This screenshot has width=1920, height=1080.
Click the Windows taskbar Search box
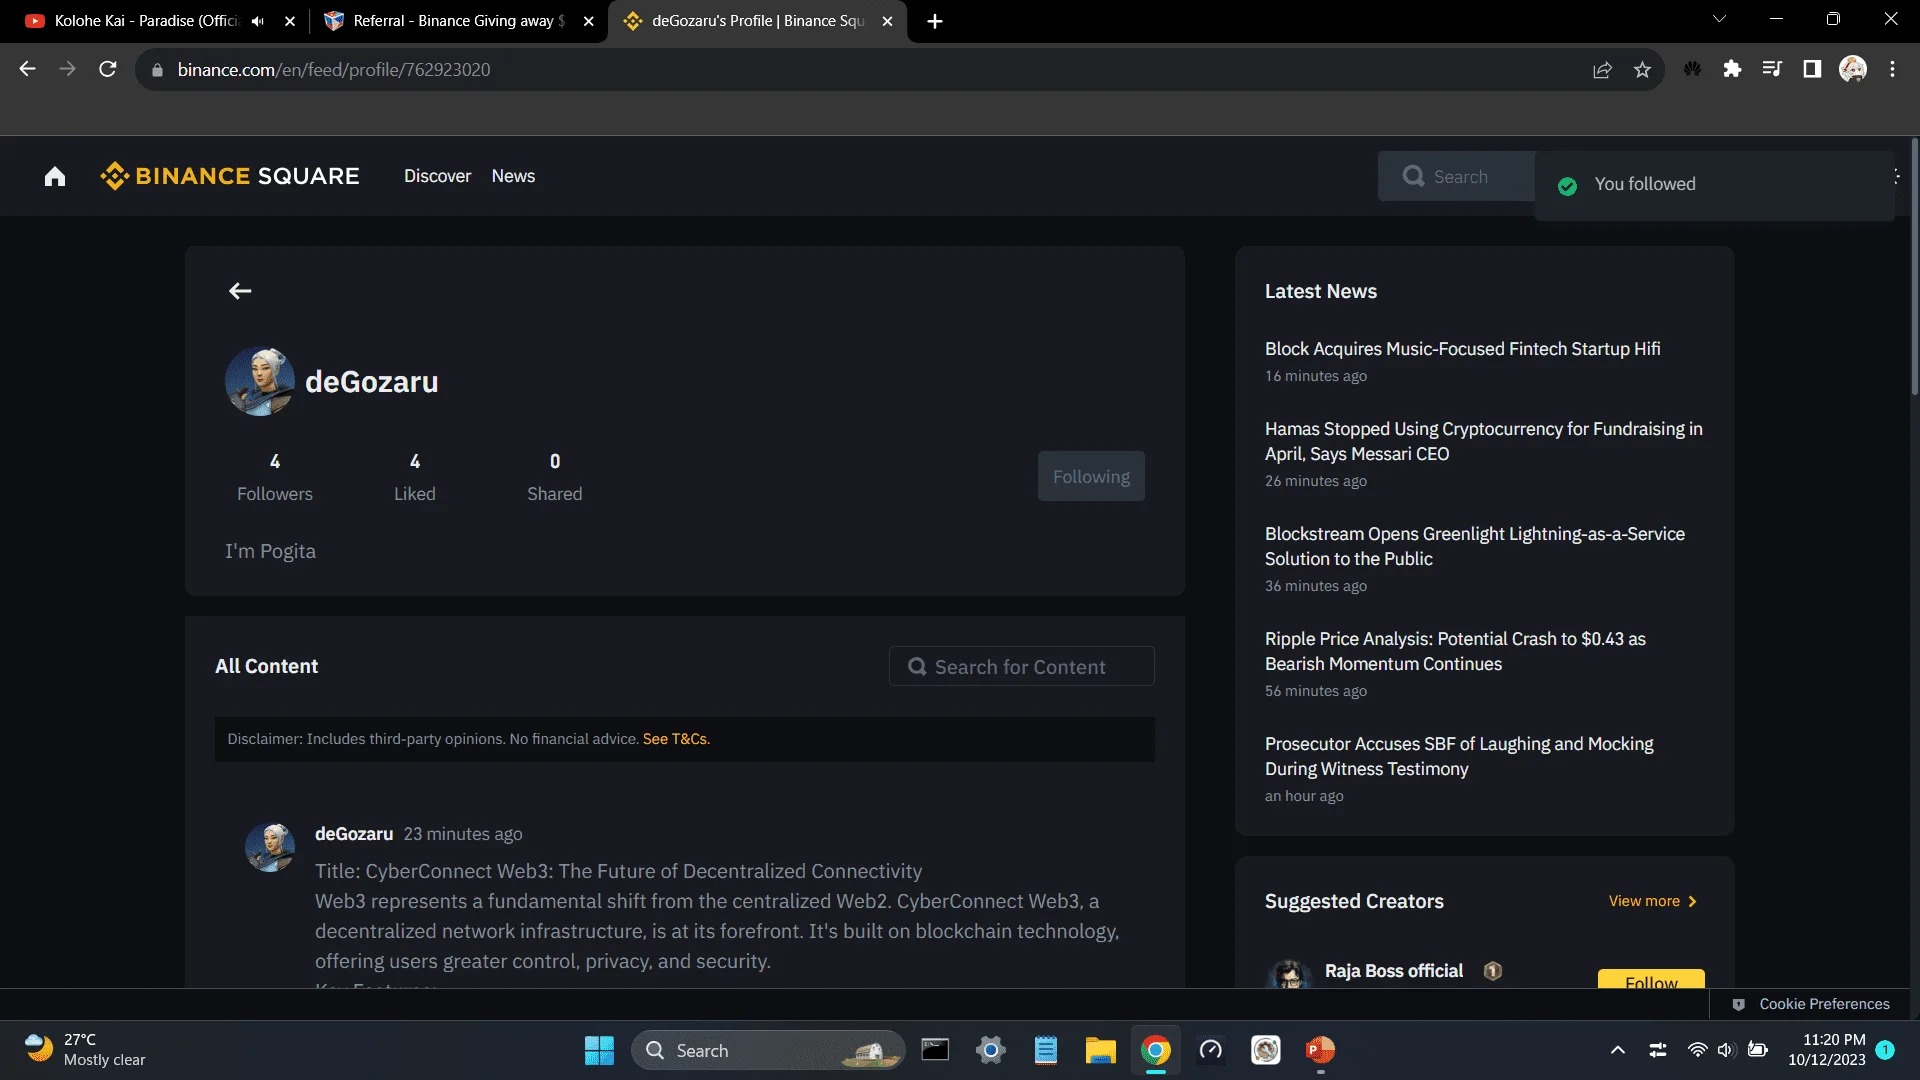coord(768,1050)
